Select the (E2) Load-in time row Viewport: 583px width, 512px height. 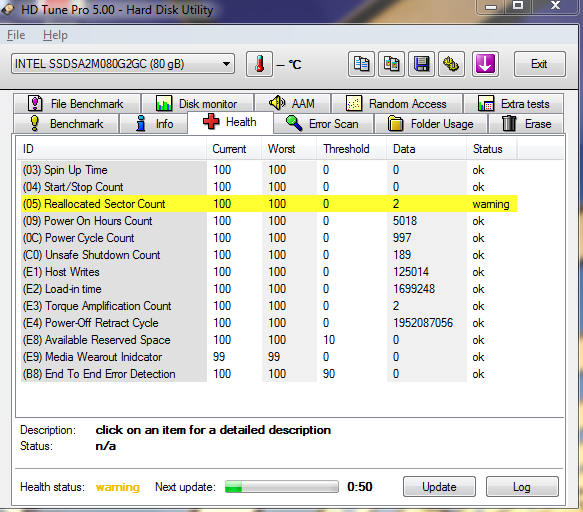click(269, 289)
